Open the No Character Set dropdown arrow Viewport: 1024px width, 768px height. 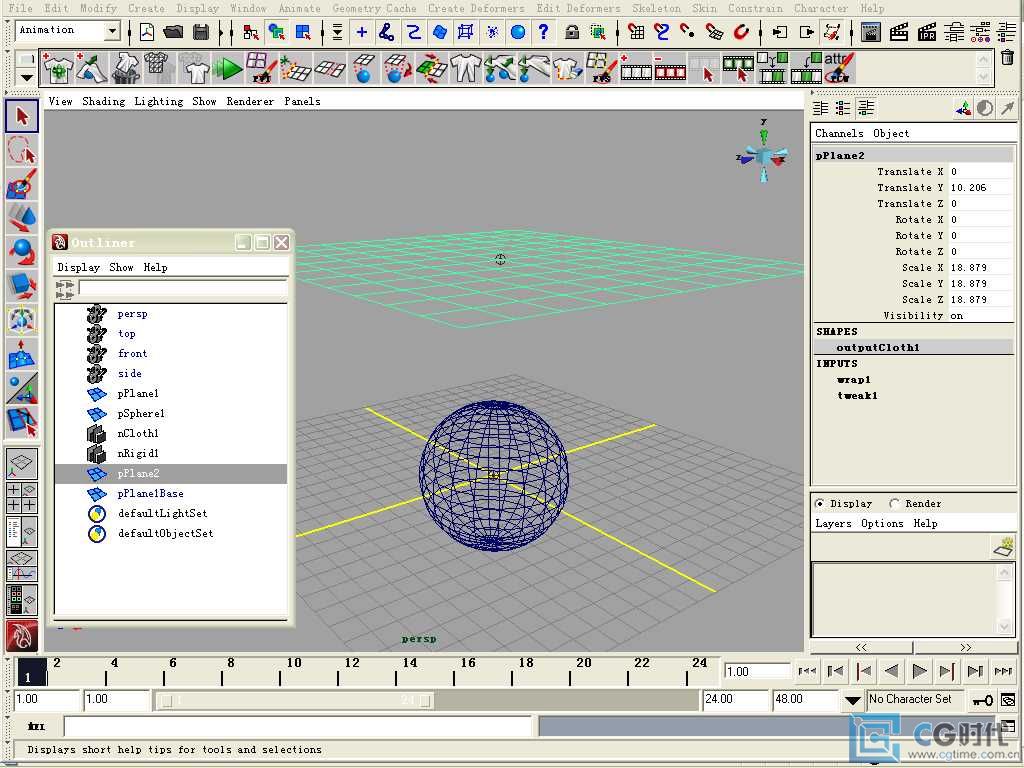point(852,700)
